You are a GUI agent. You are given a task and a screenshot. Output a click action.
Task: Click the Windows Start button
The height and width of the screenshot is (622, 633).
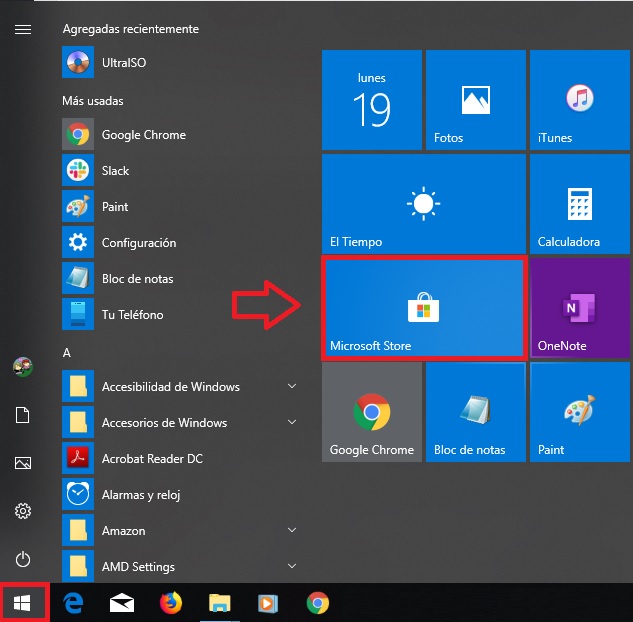(x=23, y=602)
